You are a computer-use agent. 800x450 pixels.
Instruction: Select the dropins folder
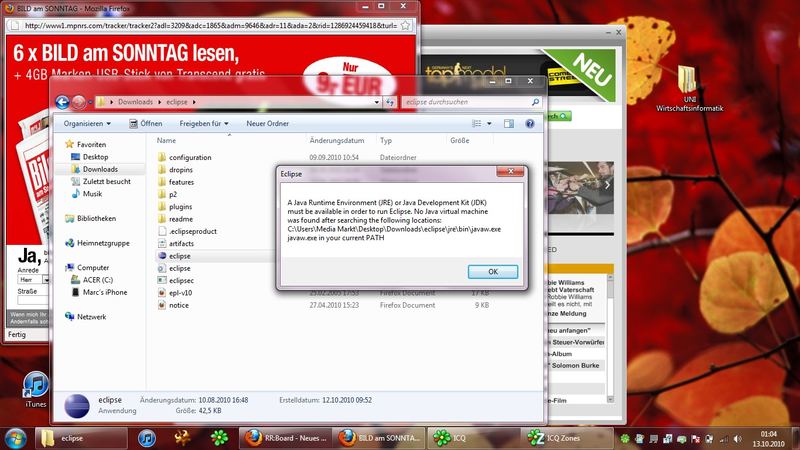pos(181,169)
